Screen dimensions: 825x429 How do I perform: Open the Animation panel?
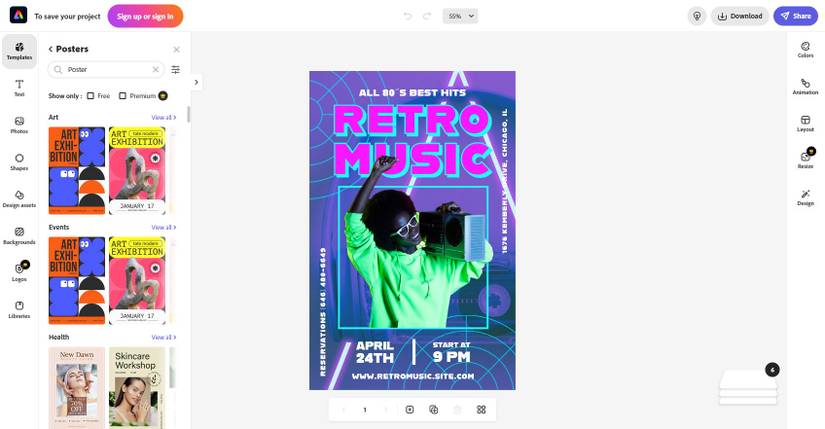click(x=805, y=87)
